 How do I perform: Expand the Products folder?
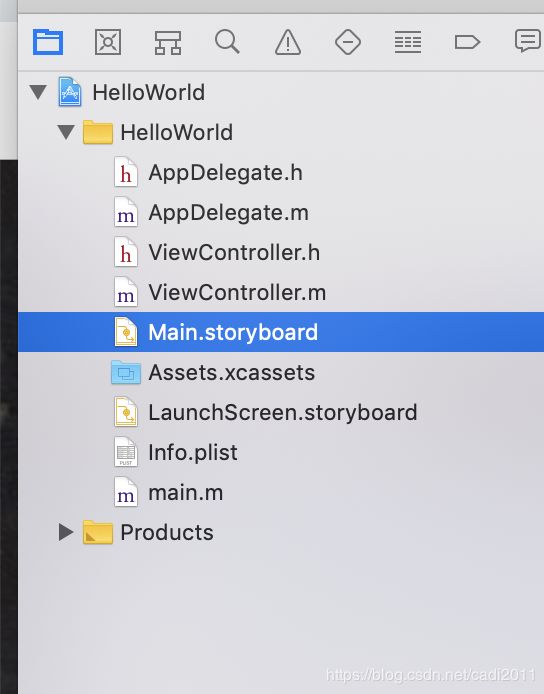click(66, 532)
